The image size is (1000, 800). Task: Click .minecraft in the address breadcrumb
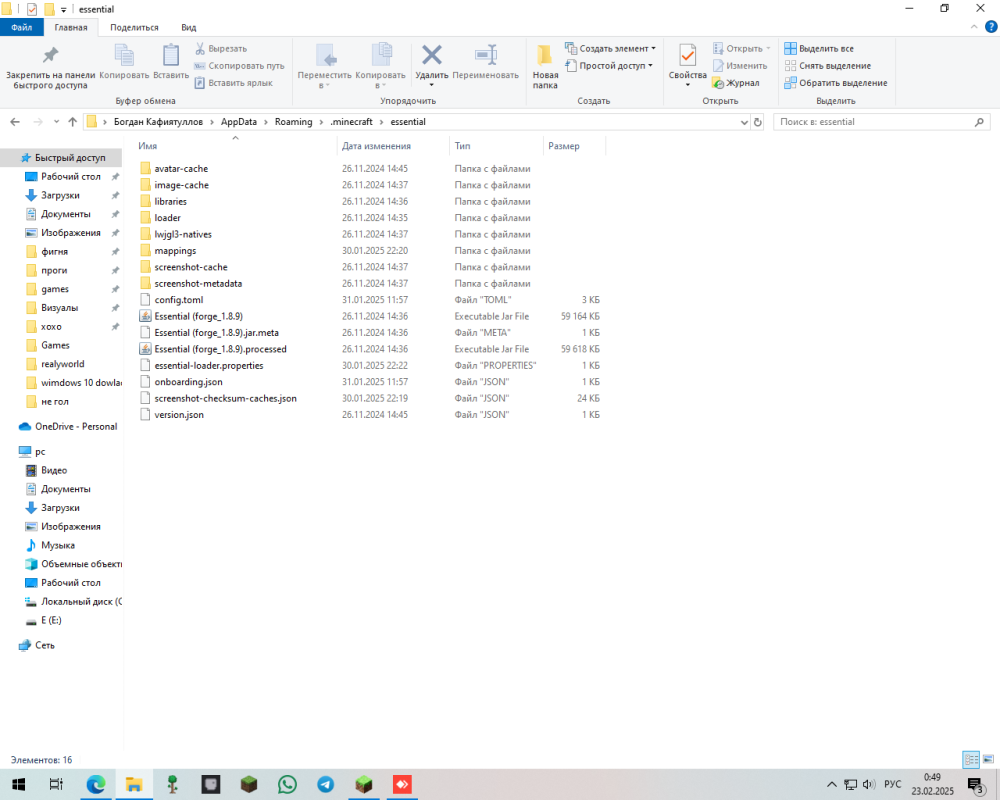pyautogui.click(x=351, y=122)
